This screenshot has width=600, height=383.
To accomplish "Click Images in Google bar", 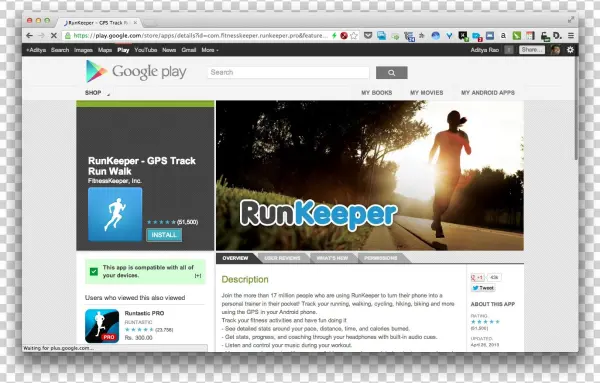I will point(83,50).
